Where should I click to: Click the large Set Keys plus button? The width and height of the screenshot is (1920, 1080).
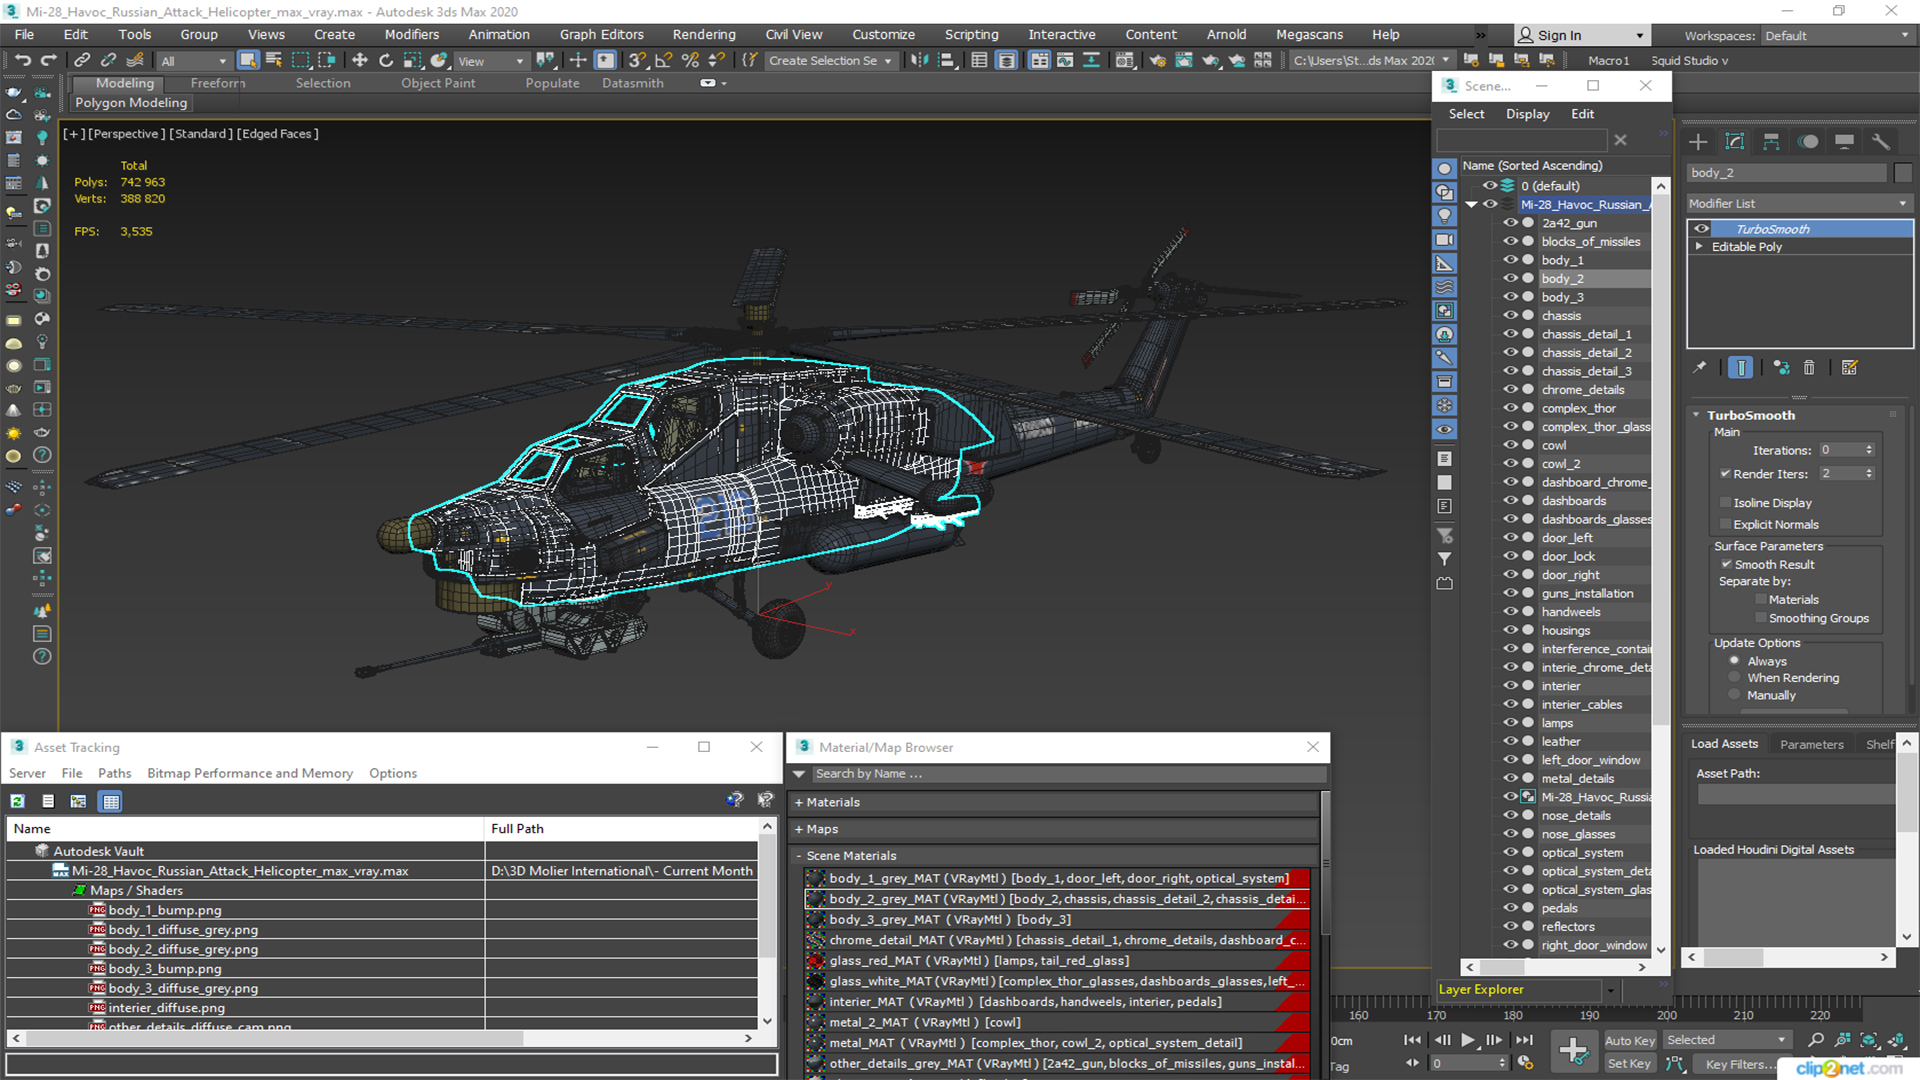[x=1574, y=1051]
